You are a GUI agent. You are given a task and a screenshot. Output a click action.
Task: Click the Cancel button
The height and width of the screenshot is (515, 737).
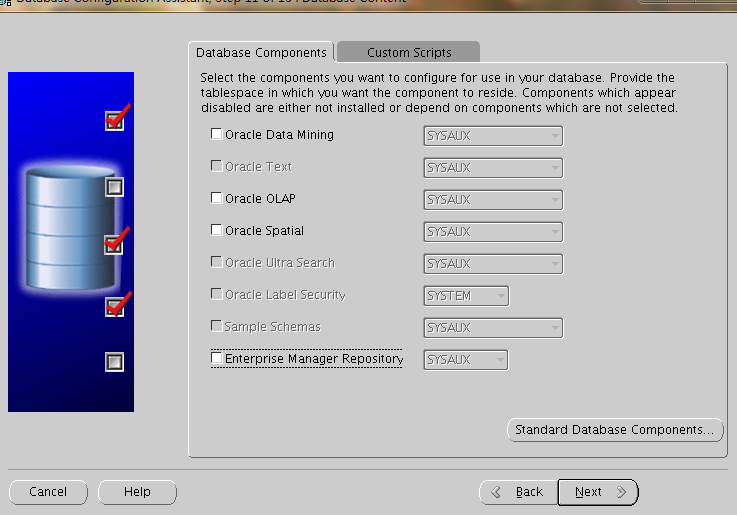(x=48, y=492)
